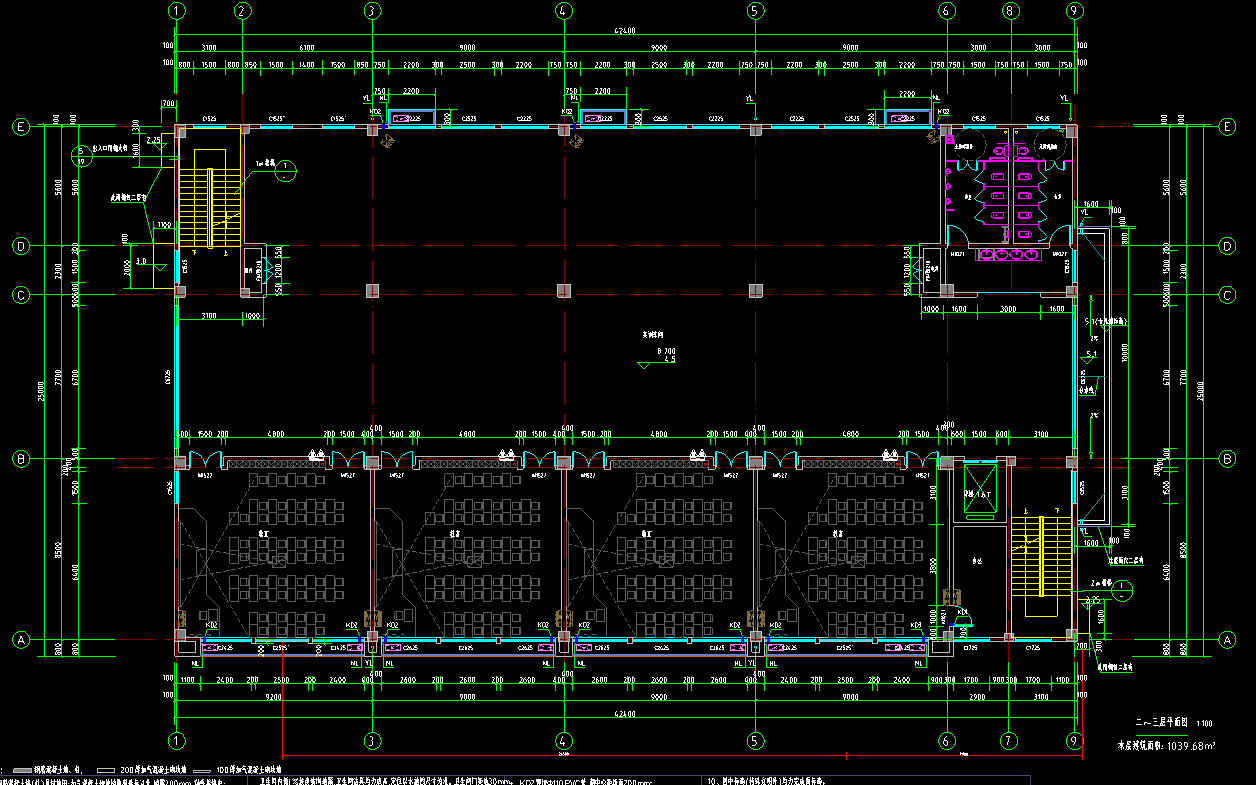Screen dimensions: 1256x785
Task: Select the floor plan title 二~三层平面图
Action: point(1160,721)
